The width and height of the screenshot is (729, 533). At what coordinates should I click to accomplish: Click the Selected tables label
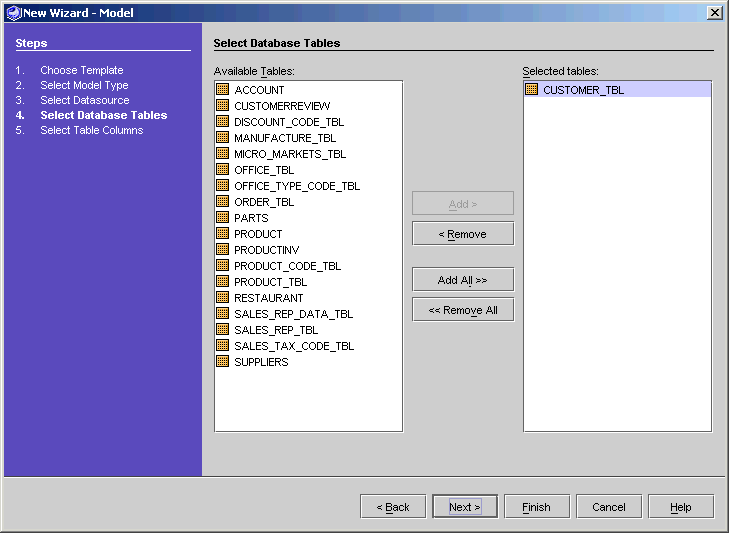[x=560, y=71]
